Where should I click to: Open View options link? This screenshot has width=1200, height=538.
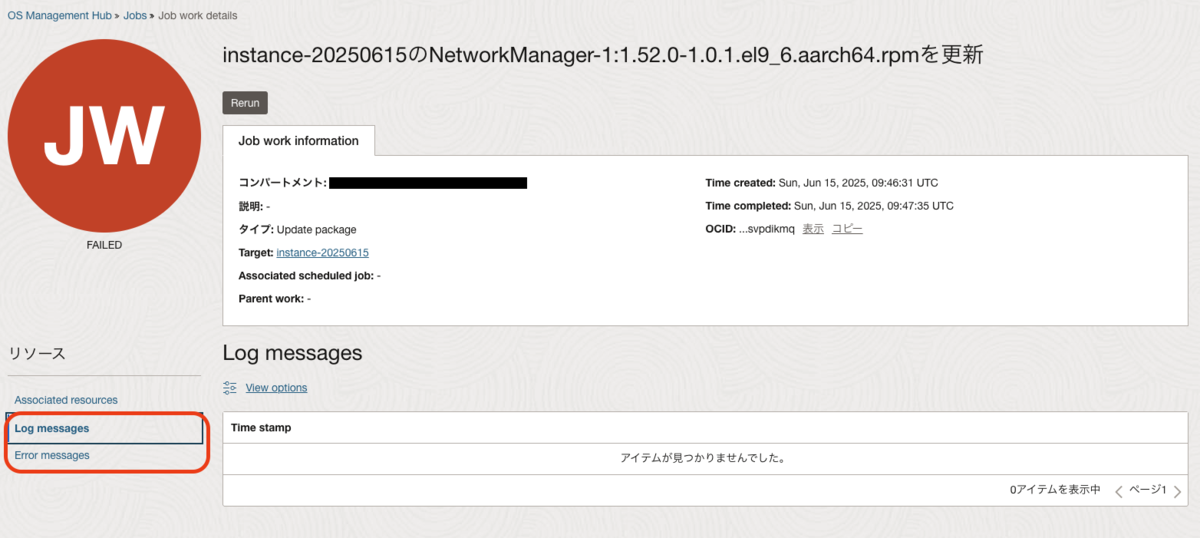pyautogui.click(x=276, y=388)
